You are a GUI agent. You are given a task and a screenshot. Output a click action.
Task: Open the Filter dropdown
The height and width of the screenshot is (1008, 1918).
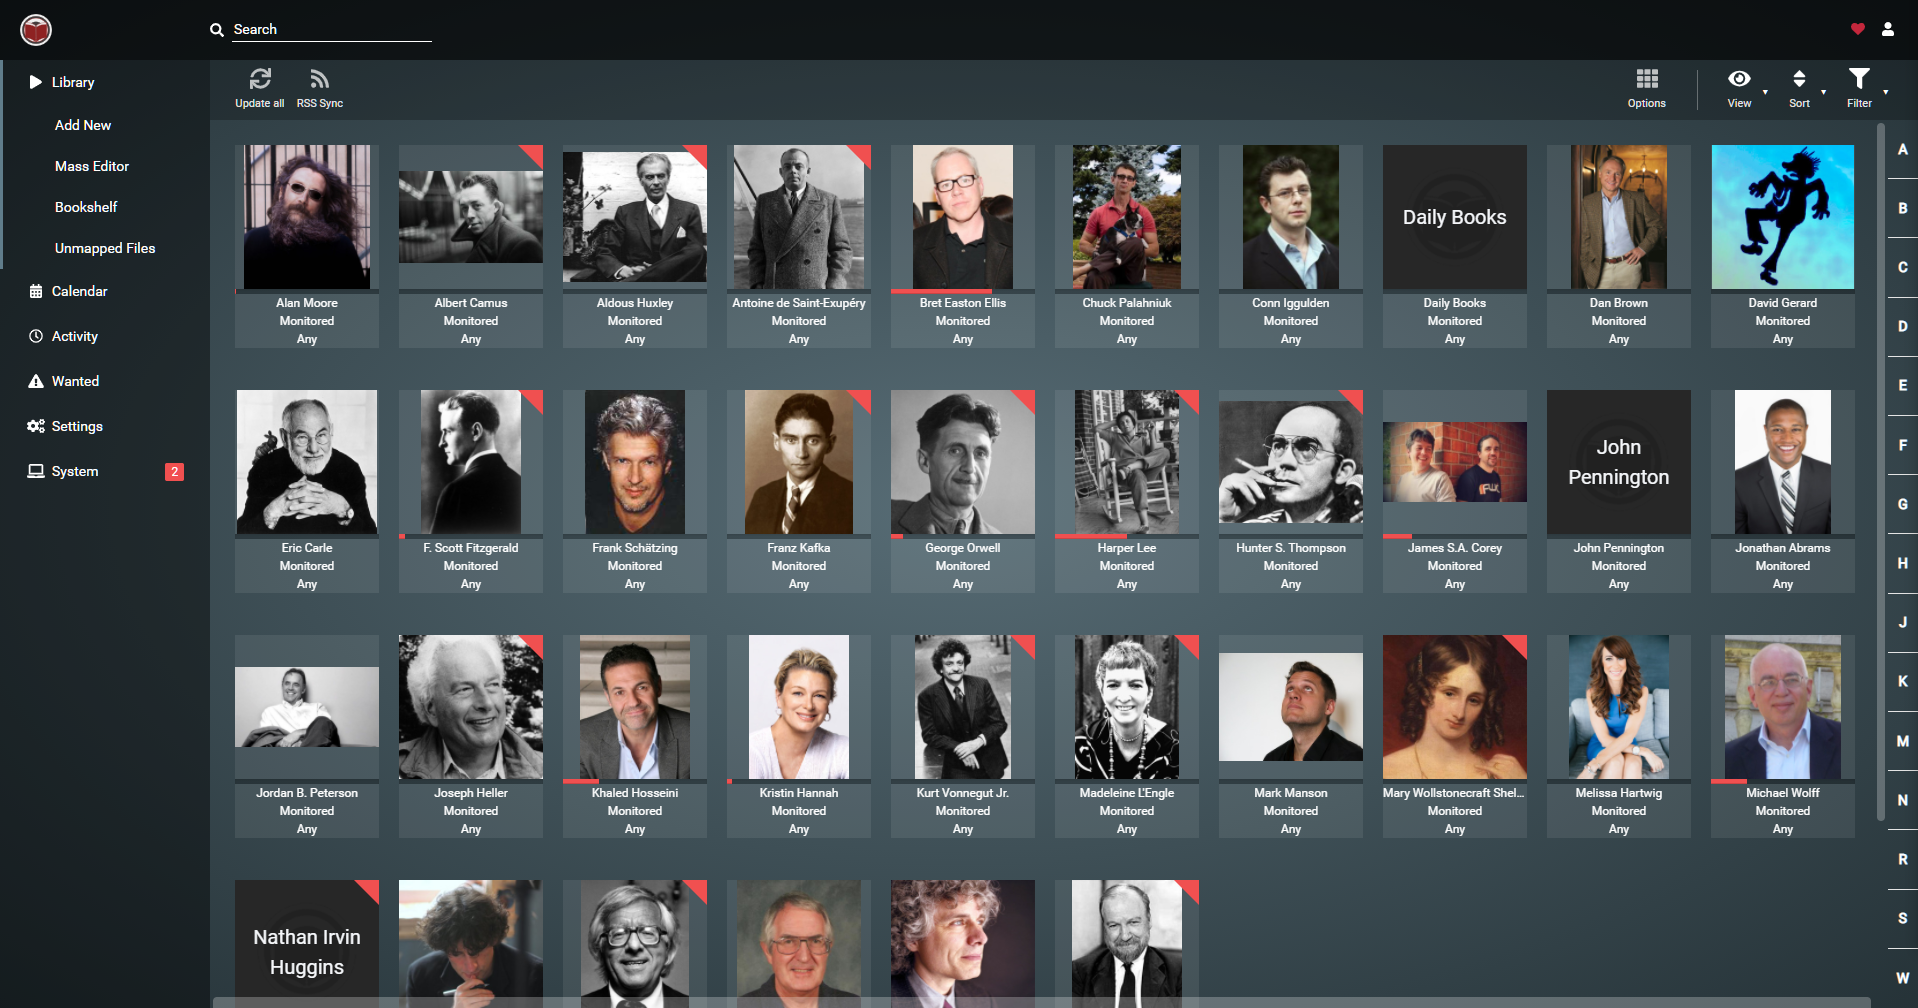(x=1859, y=80)
